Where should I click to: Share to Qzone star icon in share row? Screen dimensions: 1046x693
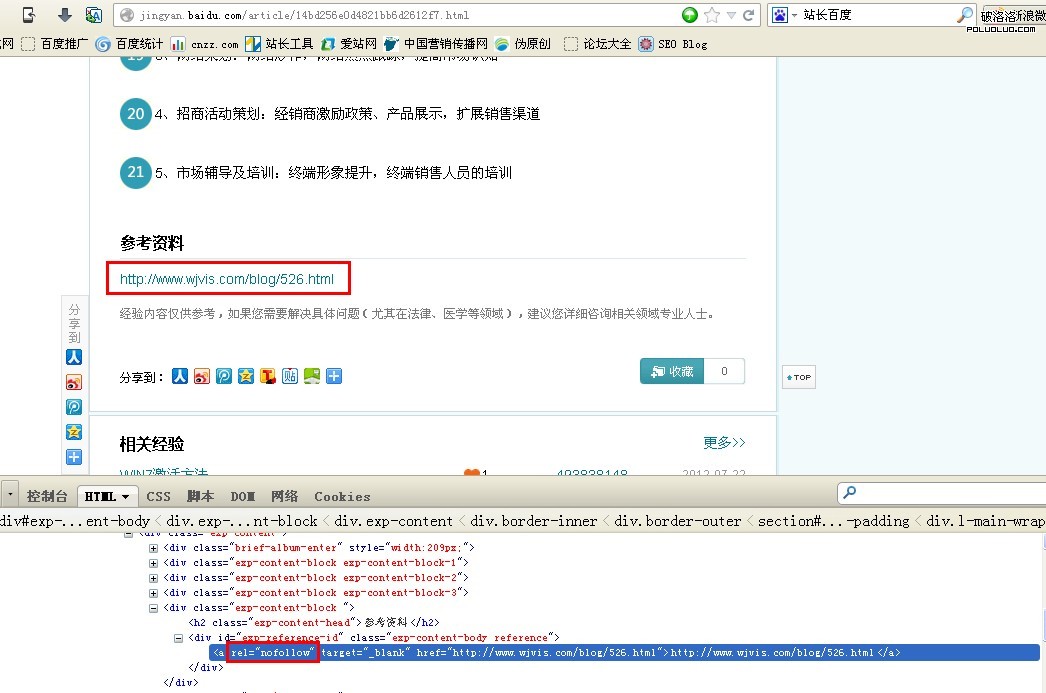click(246, 376)
